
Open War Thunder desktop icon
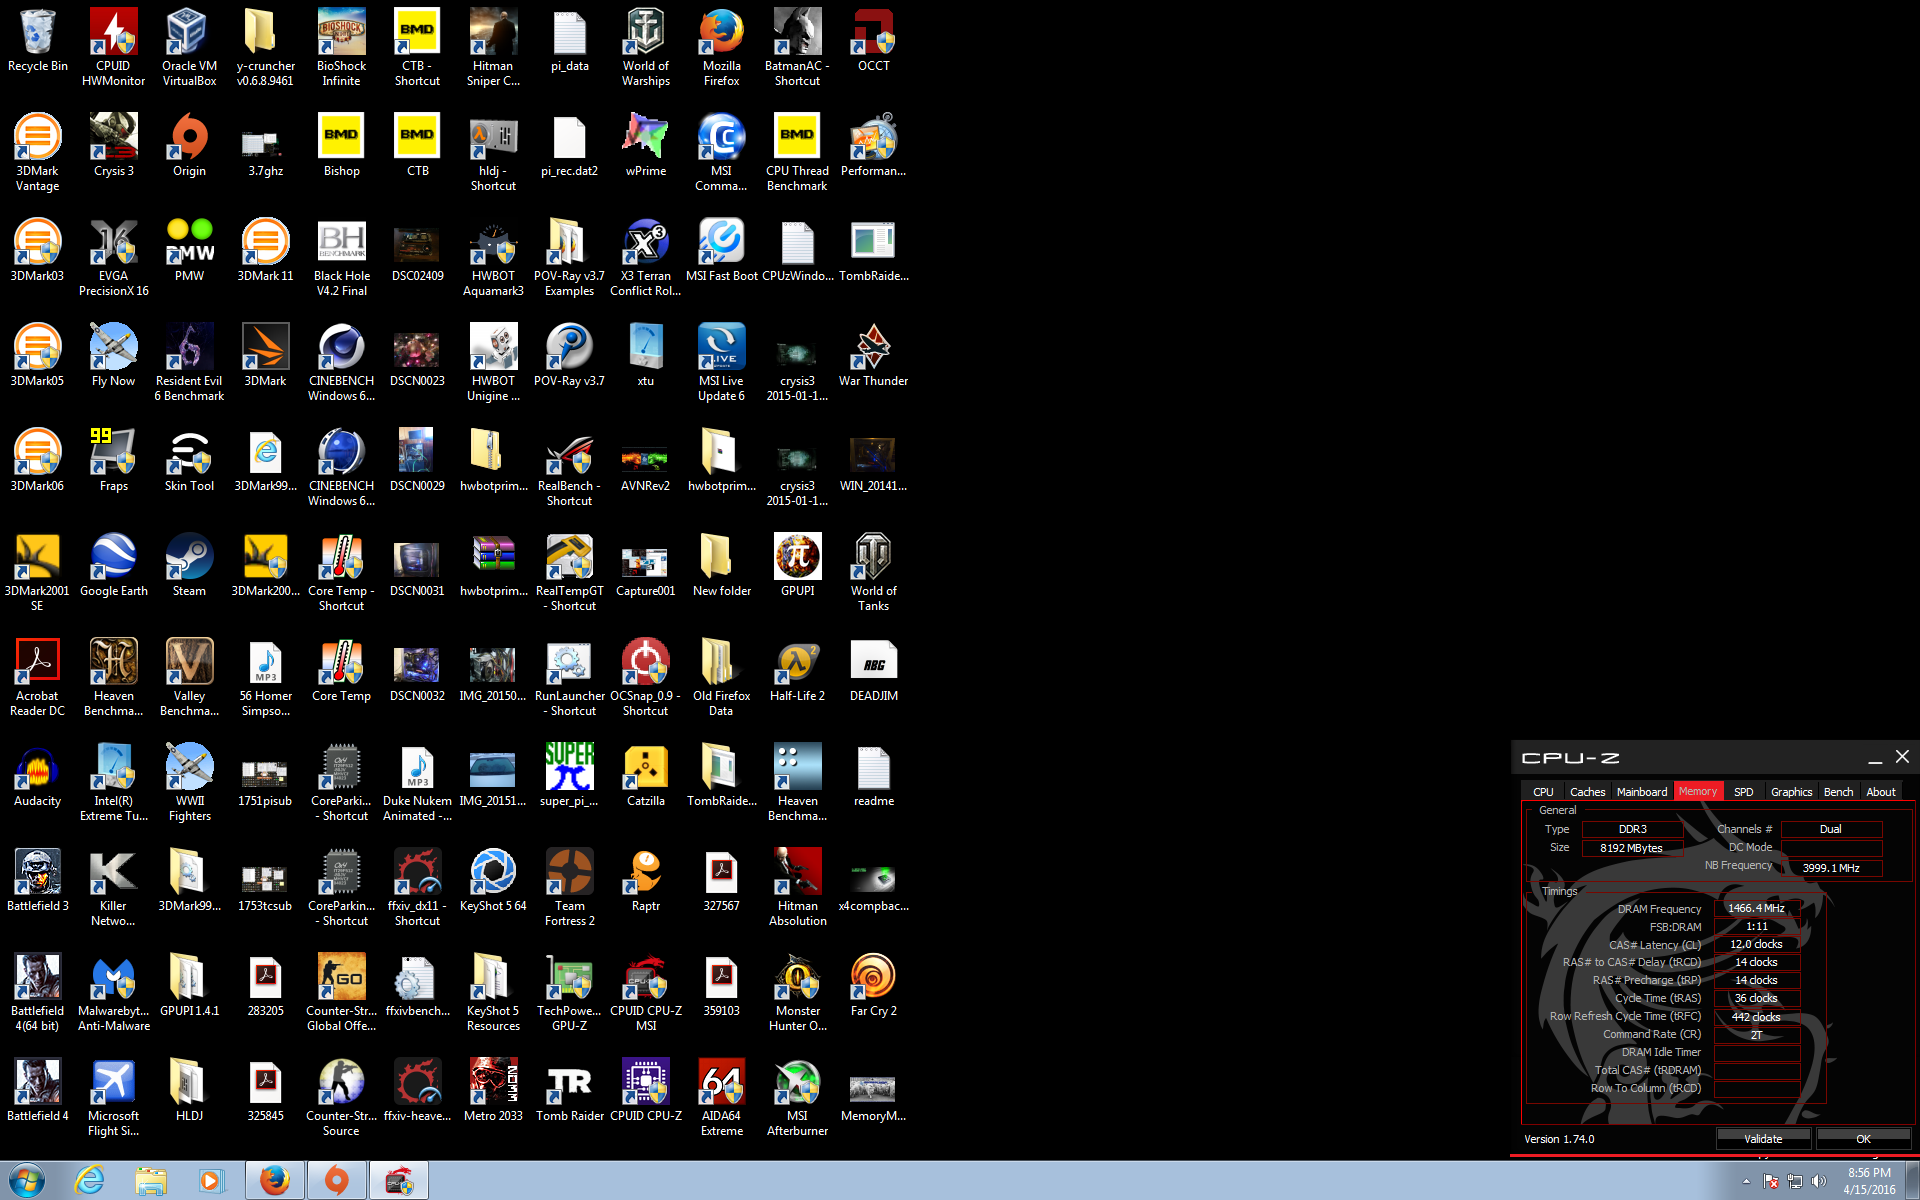tap(873, 355)
